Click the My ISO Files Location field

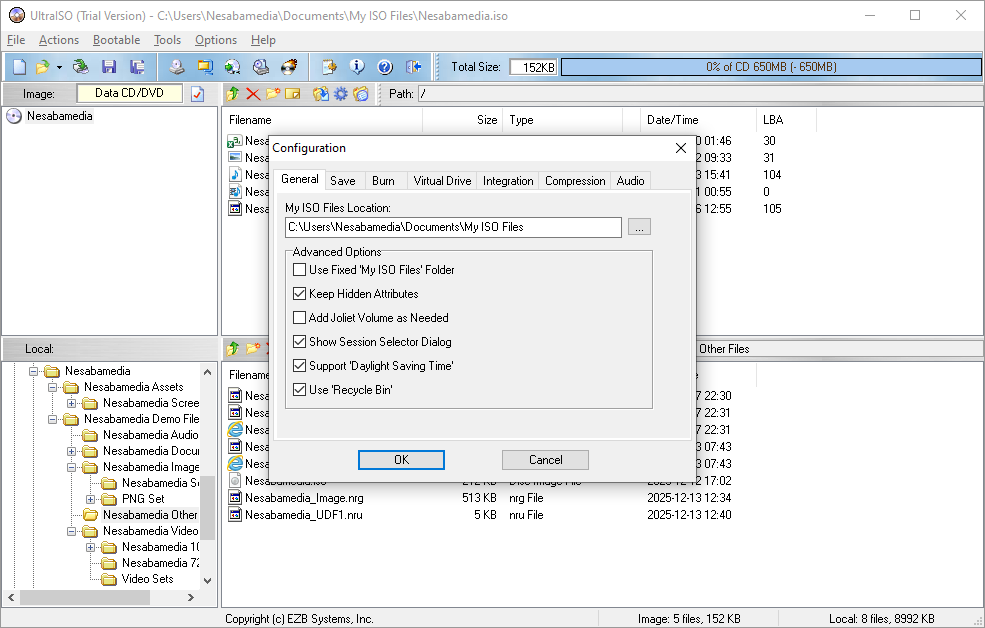(453, 227)
